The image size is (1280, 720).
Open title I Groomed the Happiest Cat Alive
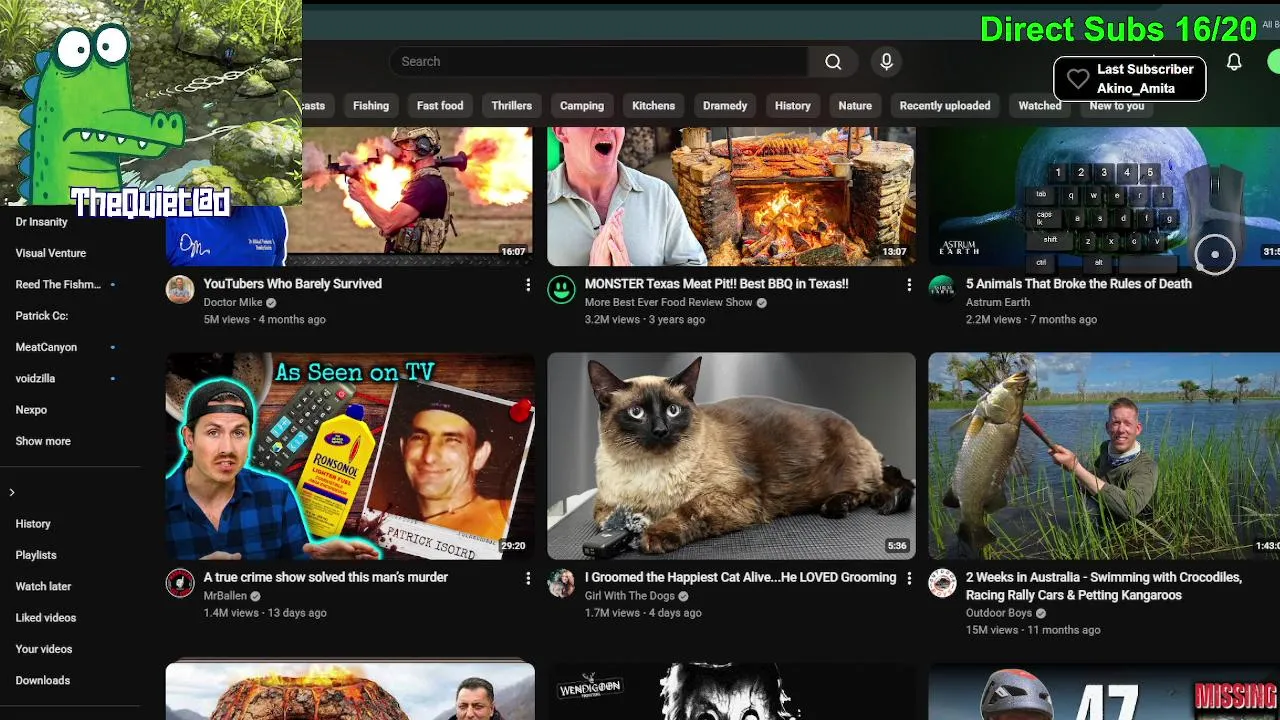[741, 577]
